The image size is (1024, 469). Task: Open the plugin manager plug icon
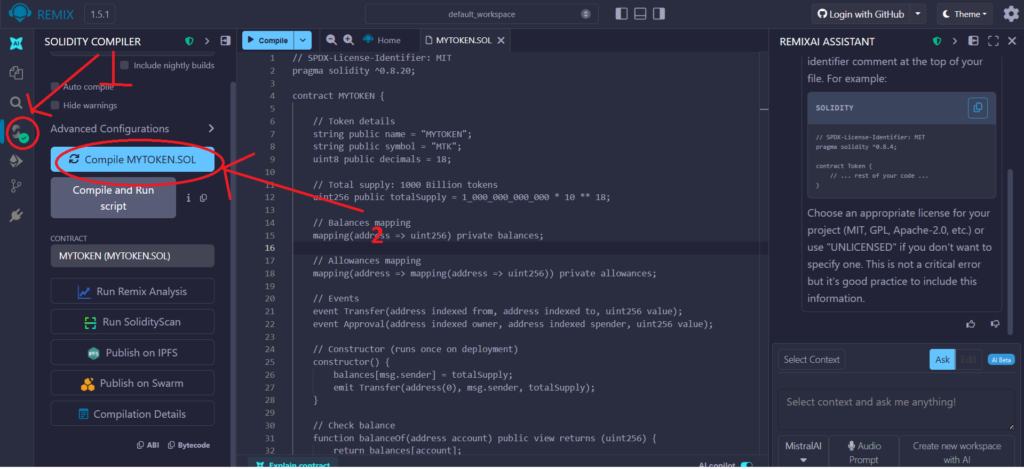(x=16, y=215)
